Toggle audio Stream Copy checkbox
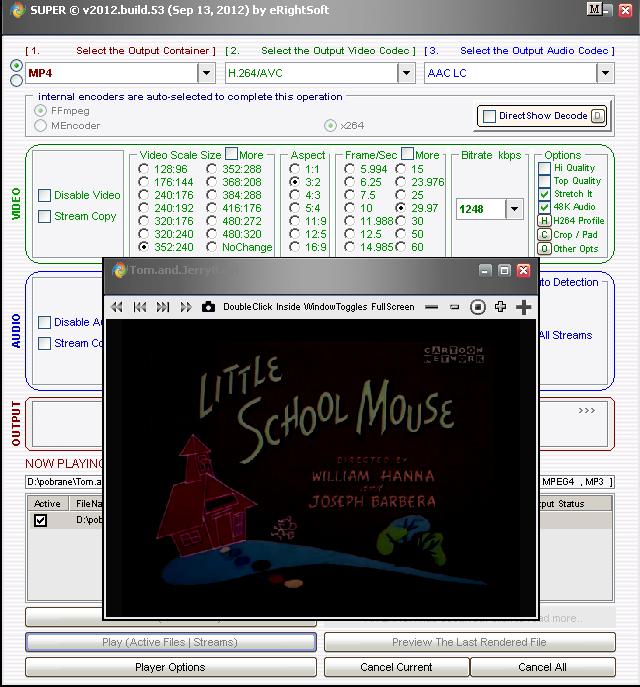 (44, 344)
